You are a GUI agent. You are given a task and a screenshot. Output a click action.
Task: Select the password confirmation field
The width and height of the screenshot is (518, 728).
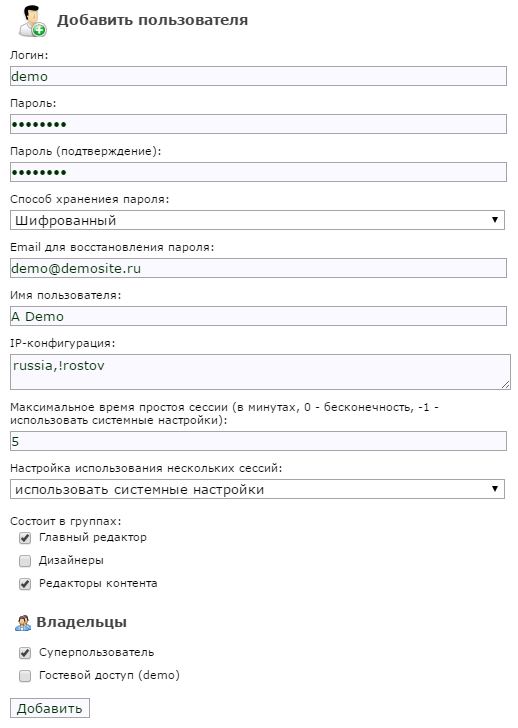[258, 172]
